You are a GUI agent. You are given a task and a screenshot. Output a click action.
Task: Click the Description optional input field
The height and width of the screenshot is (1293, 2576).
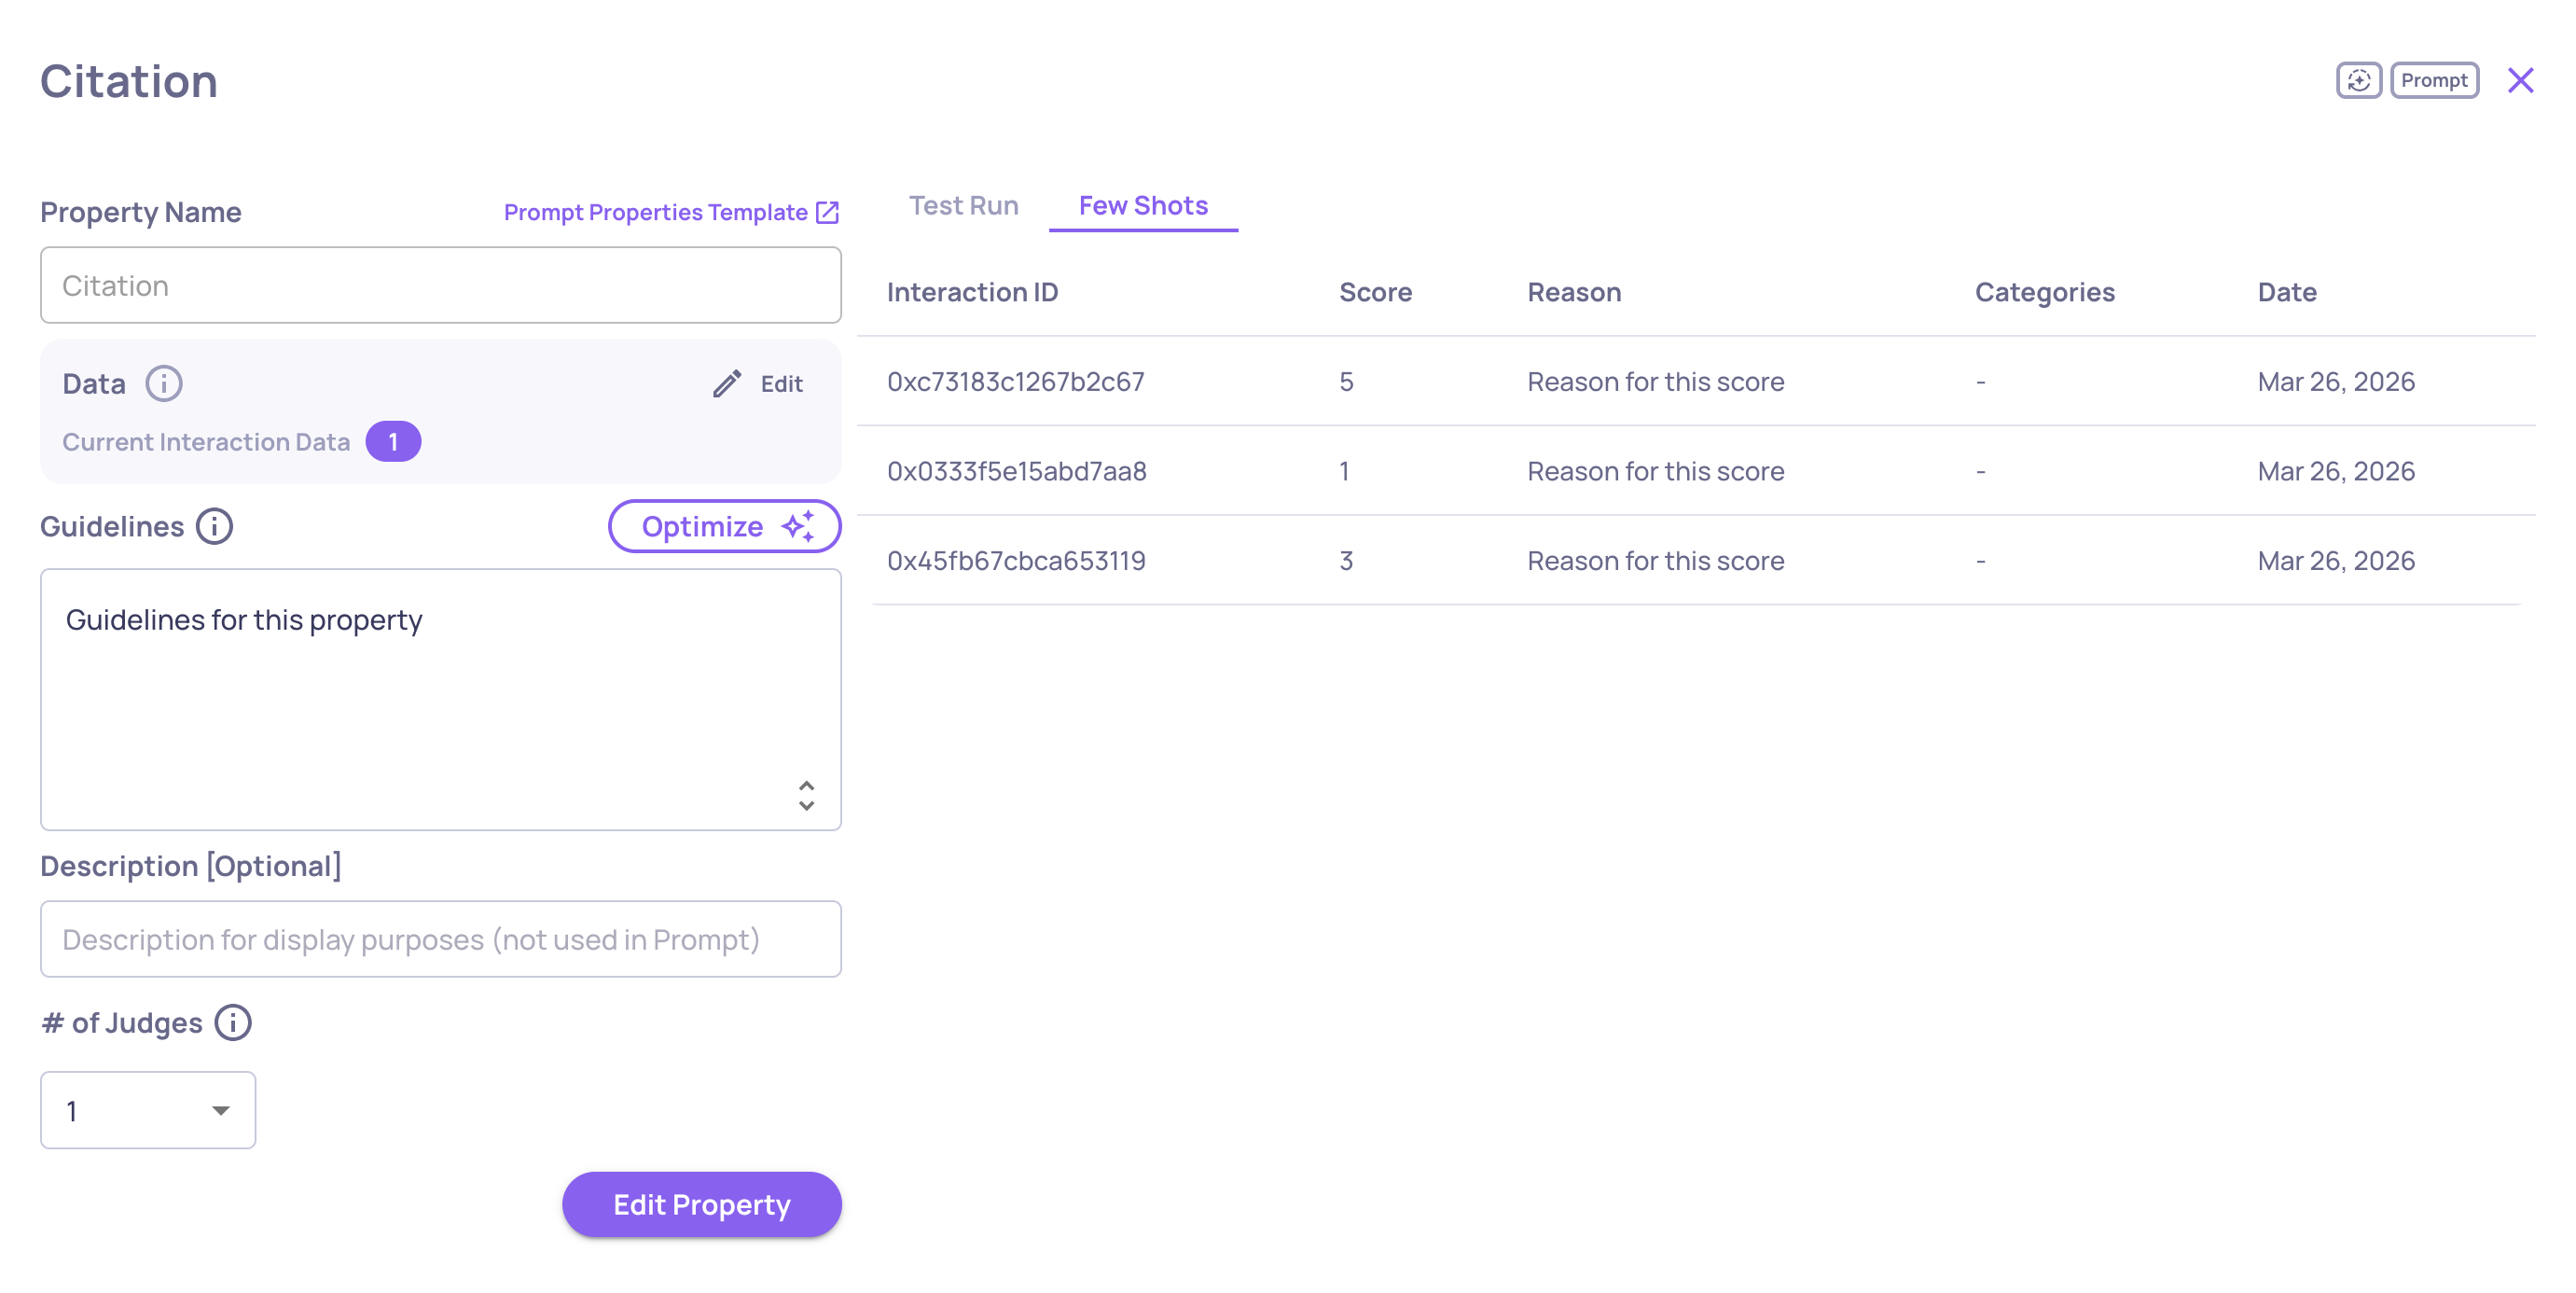(x=440, y=939)
